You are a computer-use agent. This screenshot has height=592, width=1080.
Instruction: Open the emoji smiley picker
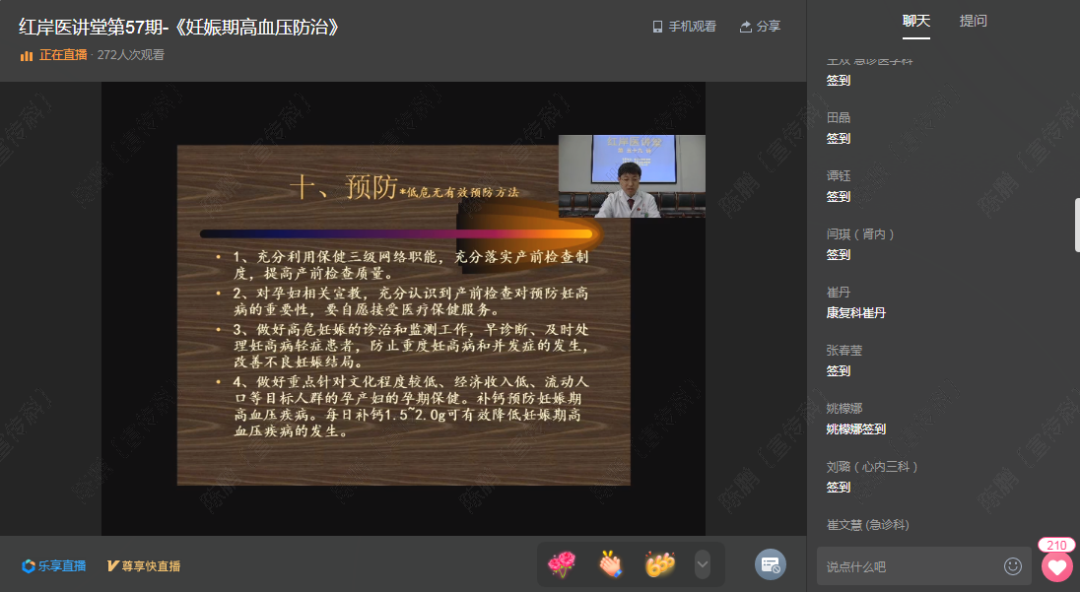click(x=1013, y=566)
